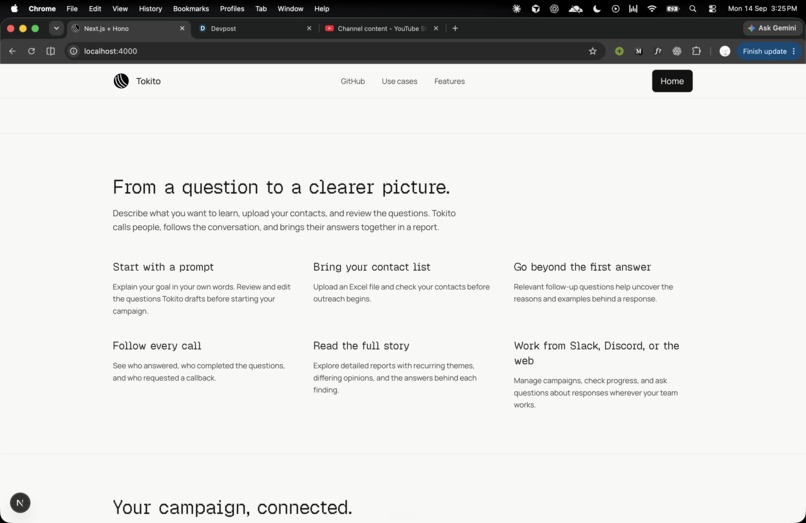Click the black Home button
This screenshot has width=806, height=523.
click(672, 81)
